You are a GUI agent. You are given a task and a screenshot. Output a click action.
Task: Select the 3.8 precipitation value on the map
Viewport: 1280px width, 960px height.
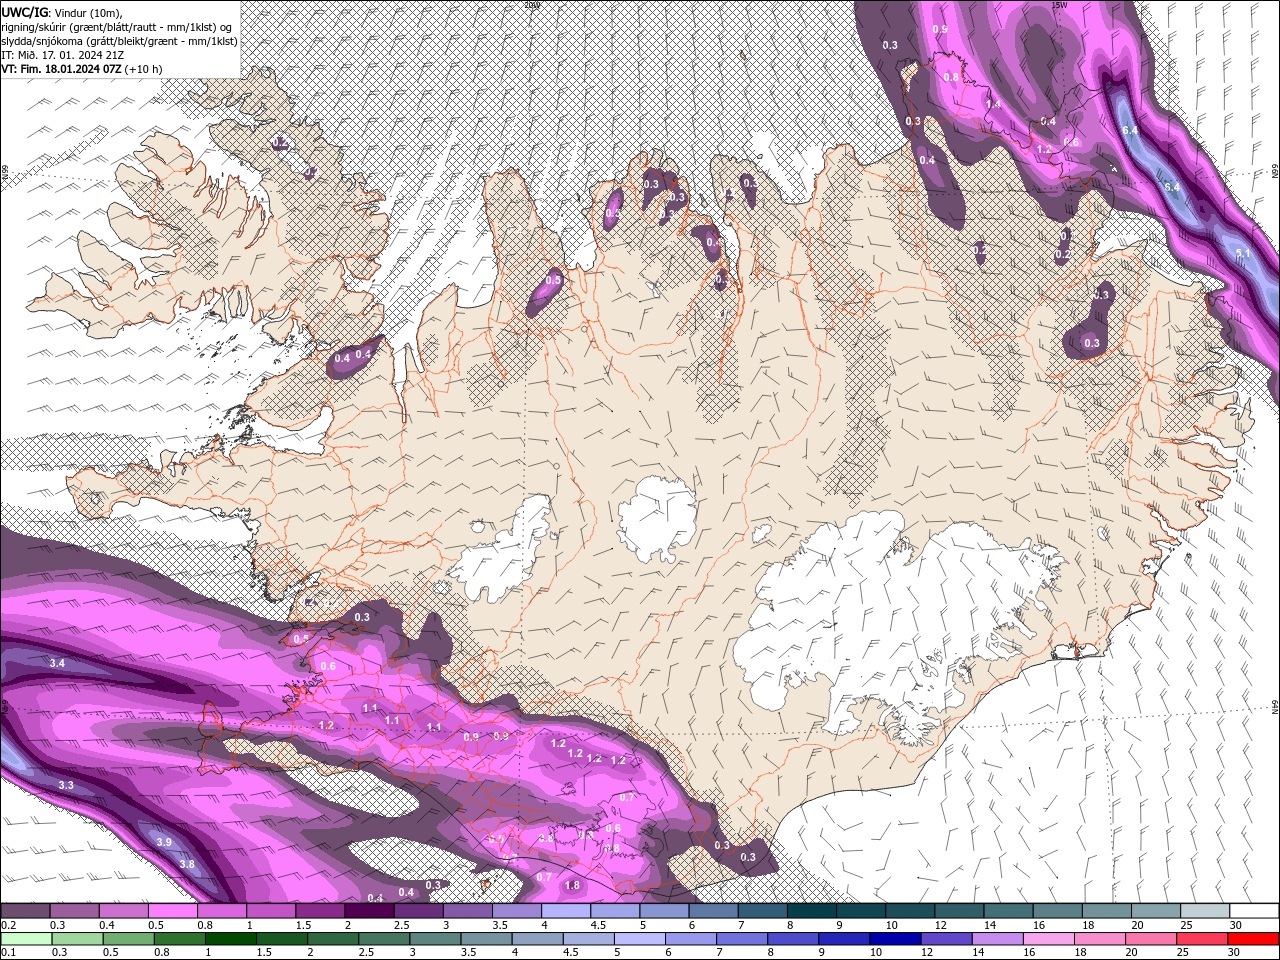pos(186,865)
